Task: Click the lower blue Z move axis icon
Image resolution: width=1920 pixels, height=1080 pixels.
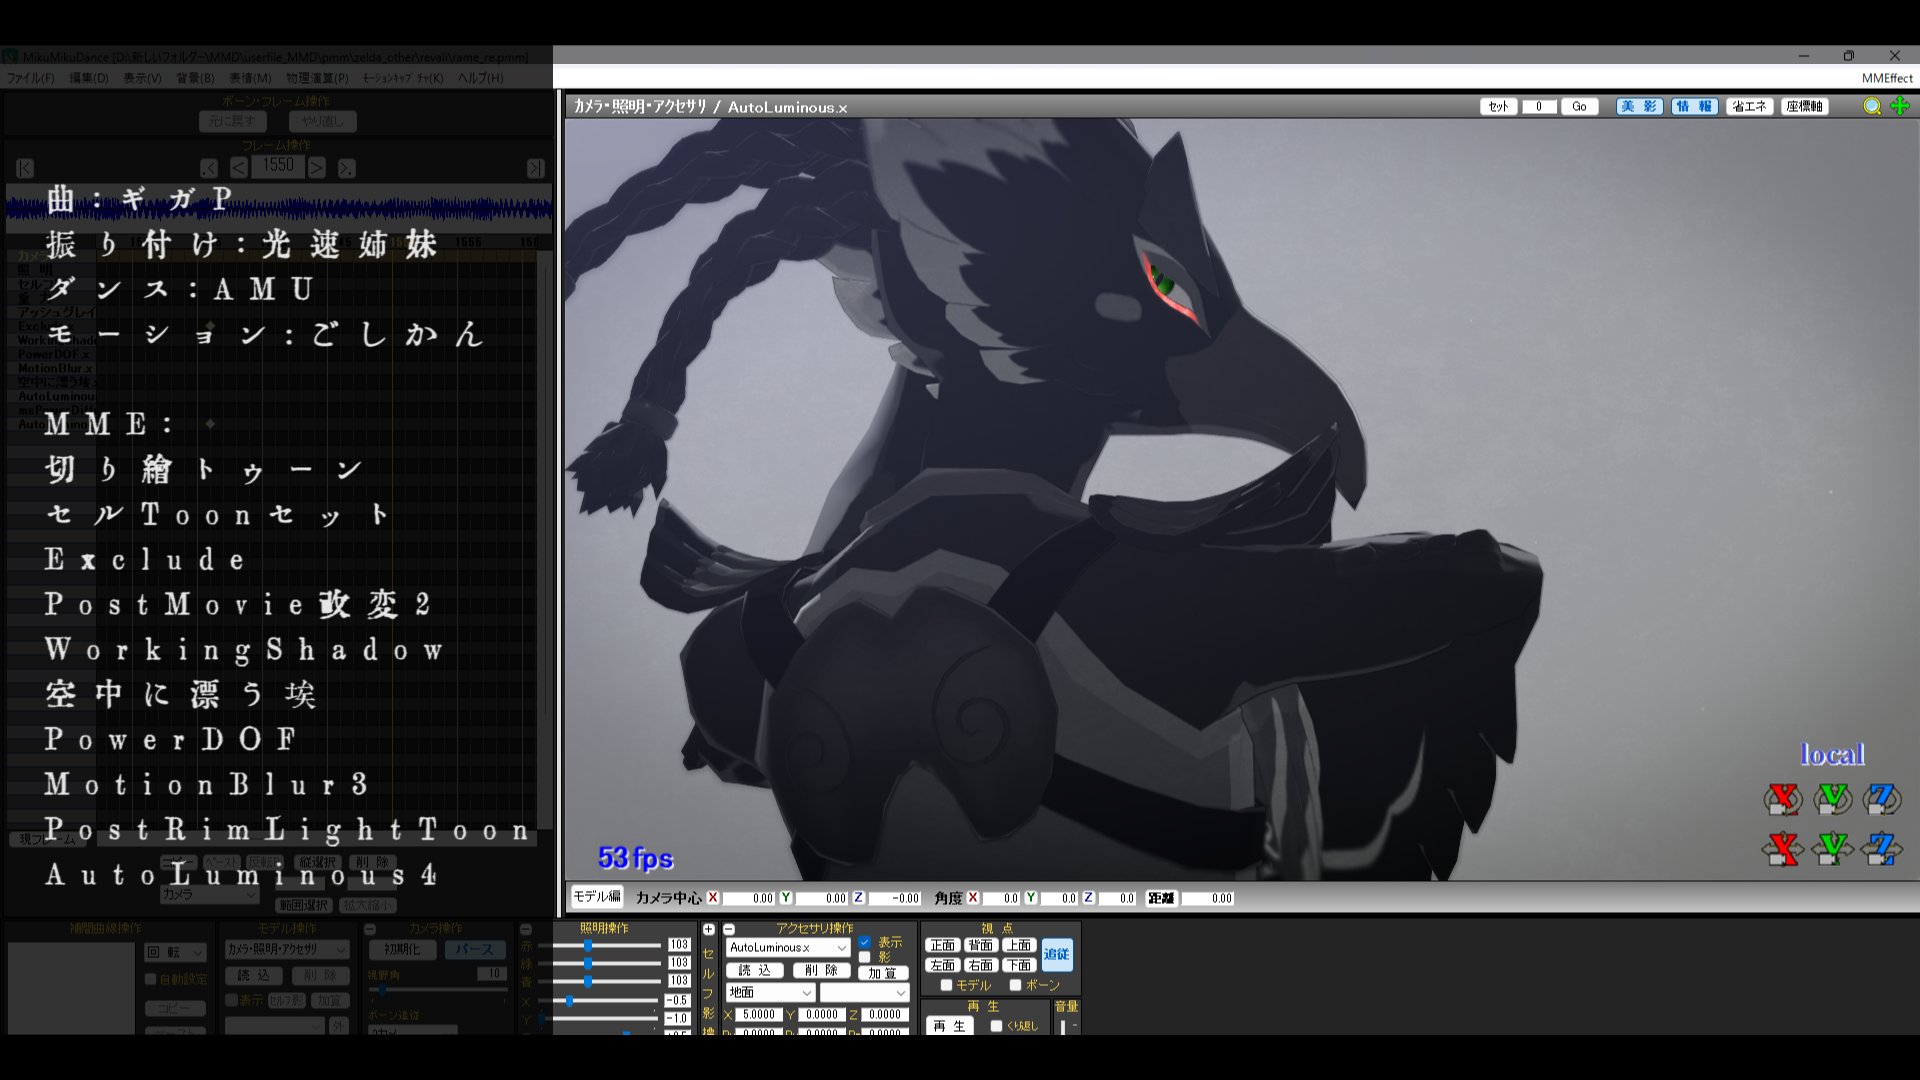Action: (x=1881, y=848)
